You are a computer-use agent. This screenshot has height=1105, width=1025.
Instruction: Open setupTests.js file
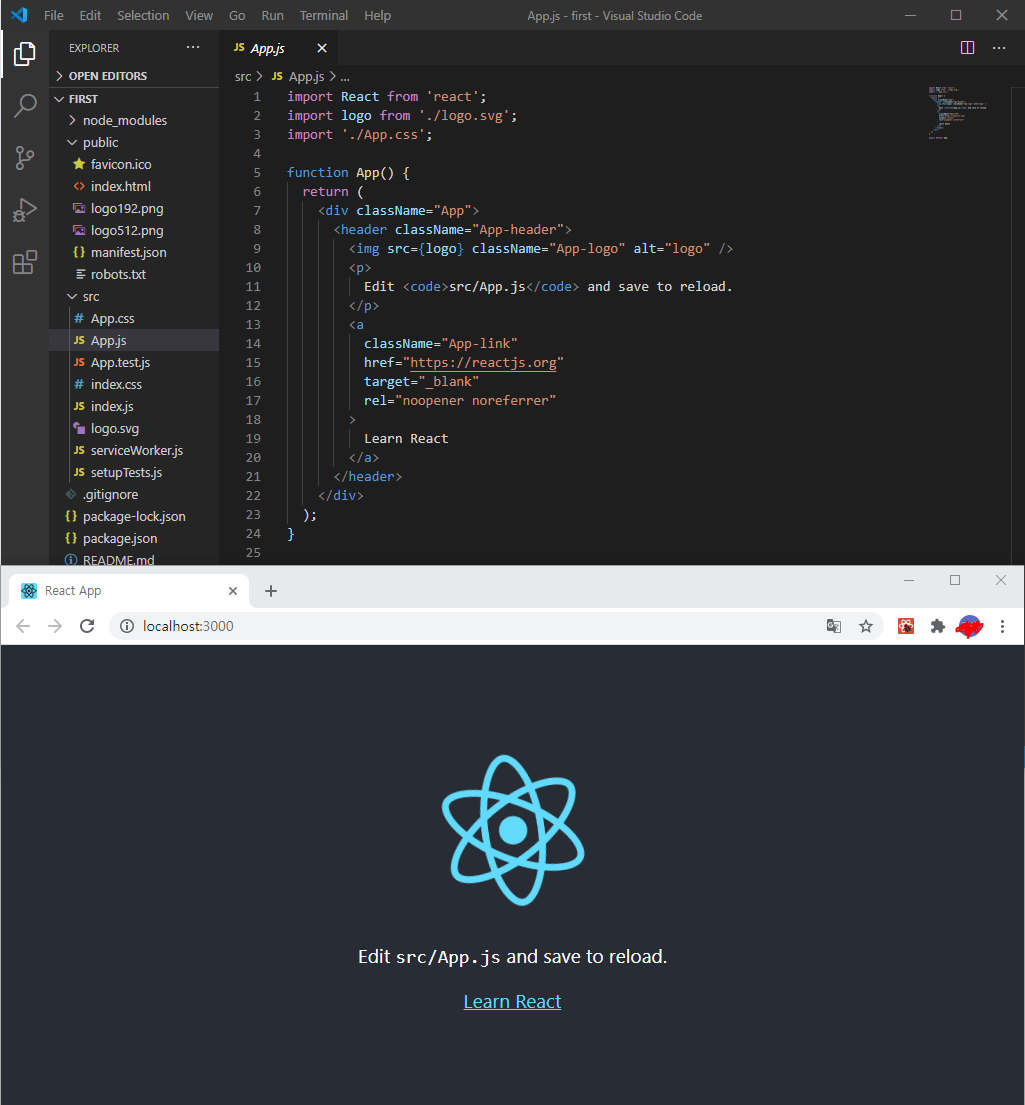134,472
